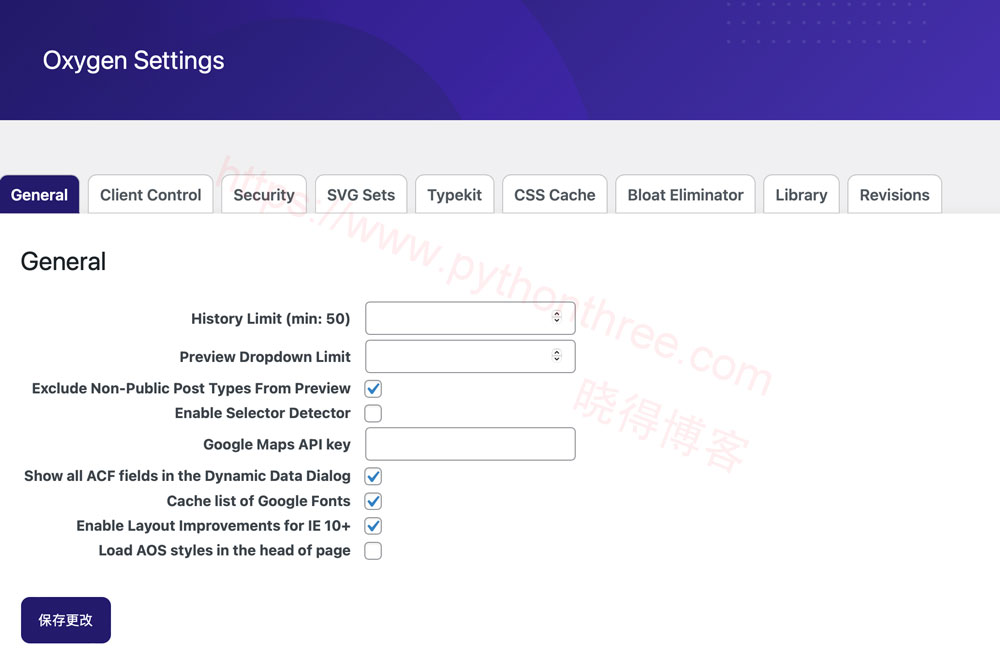Open the Client Control tab
Viewport: 1000px width, 648px height.
[x=151, y=195]
